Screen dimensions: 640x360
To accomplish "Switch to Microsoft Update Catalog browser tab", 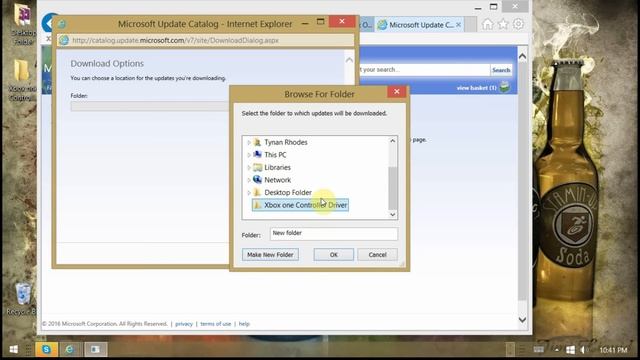I will pyautogui.click(x=420, y=25).
